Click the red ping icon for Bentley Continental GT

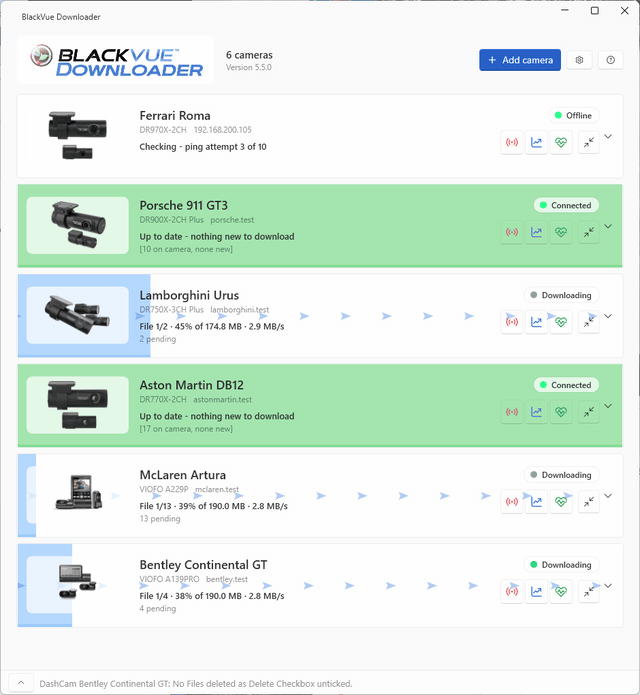click(x=512, y=592)
